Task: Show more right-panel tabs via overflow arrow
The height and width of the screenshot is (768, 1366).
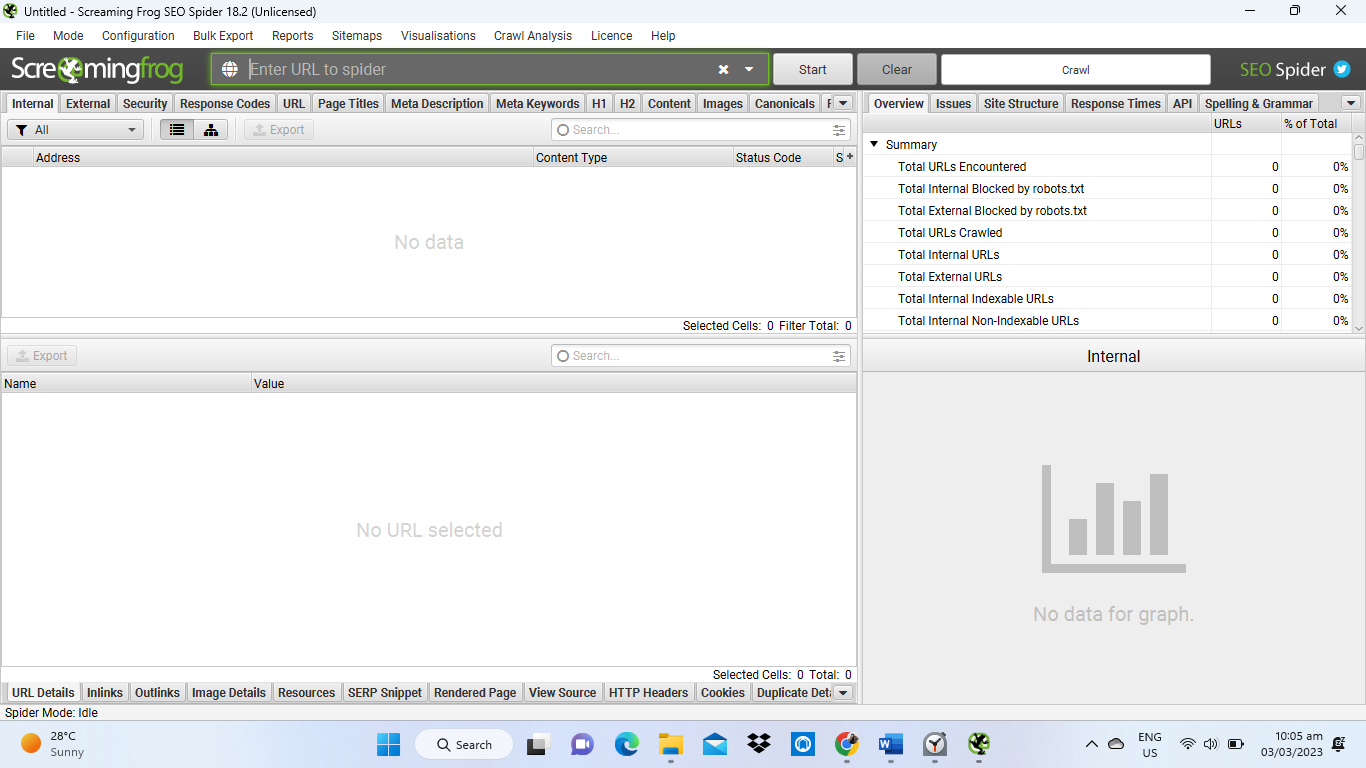Action: pos(1351,103)
